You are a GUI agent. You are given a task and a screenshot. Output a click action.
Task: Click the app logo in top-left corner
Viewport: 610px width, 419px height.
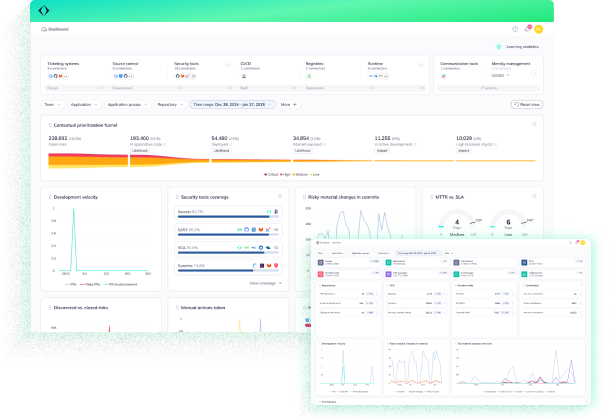(42, 9)
